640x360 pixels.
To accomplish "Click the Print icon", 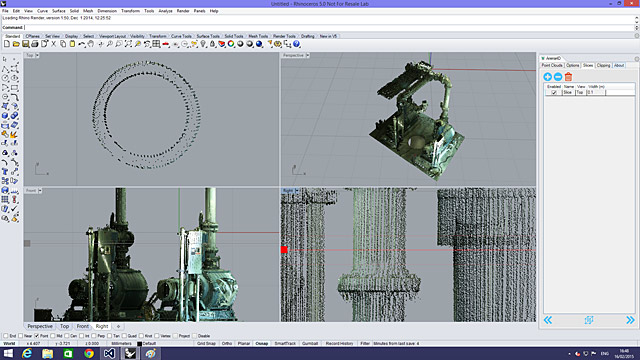I will tap(35, 44).
